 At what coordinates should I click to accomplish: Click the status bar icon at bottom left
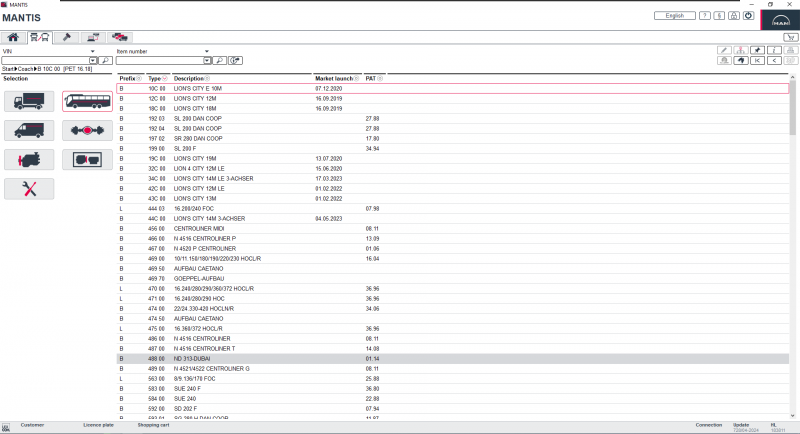point(6,427)
